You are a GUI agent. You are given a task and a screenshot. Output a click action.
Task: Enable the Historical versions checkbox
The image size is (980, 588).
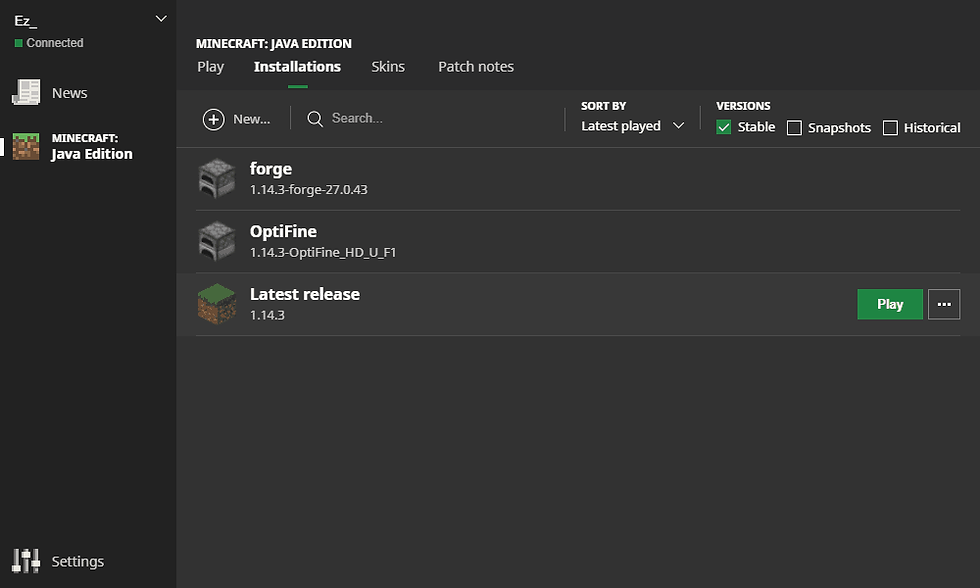click(x=890, y=127)
